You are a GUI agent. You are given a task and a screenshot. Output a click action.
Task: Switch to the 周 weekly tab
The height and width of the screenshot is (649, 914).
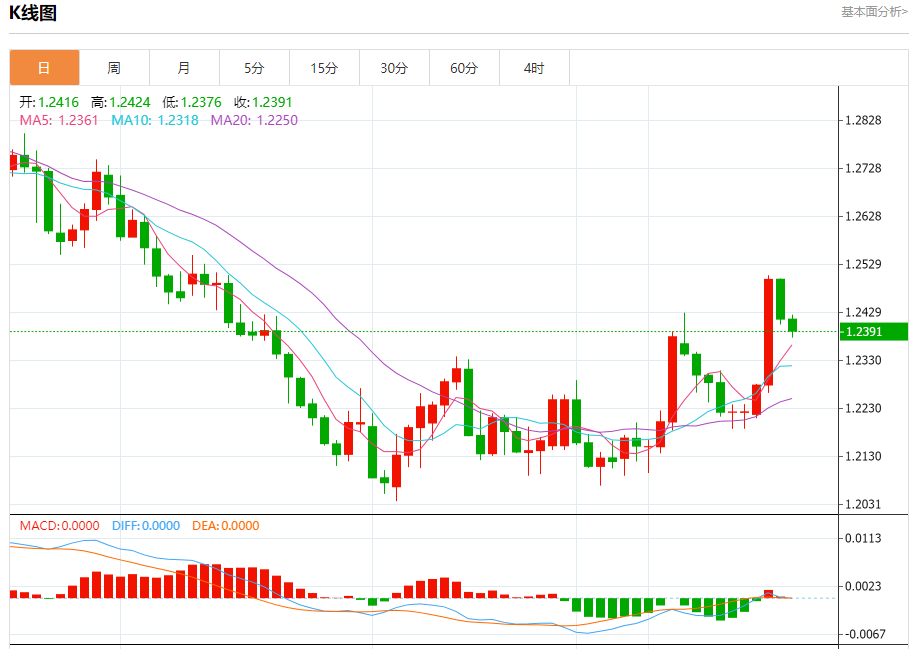pyautogui.click(x=114, y=68)
